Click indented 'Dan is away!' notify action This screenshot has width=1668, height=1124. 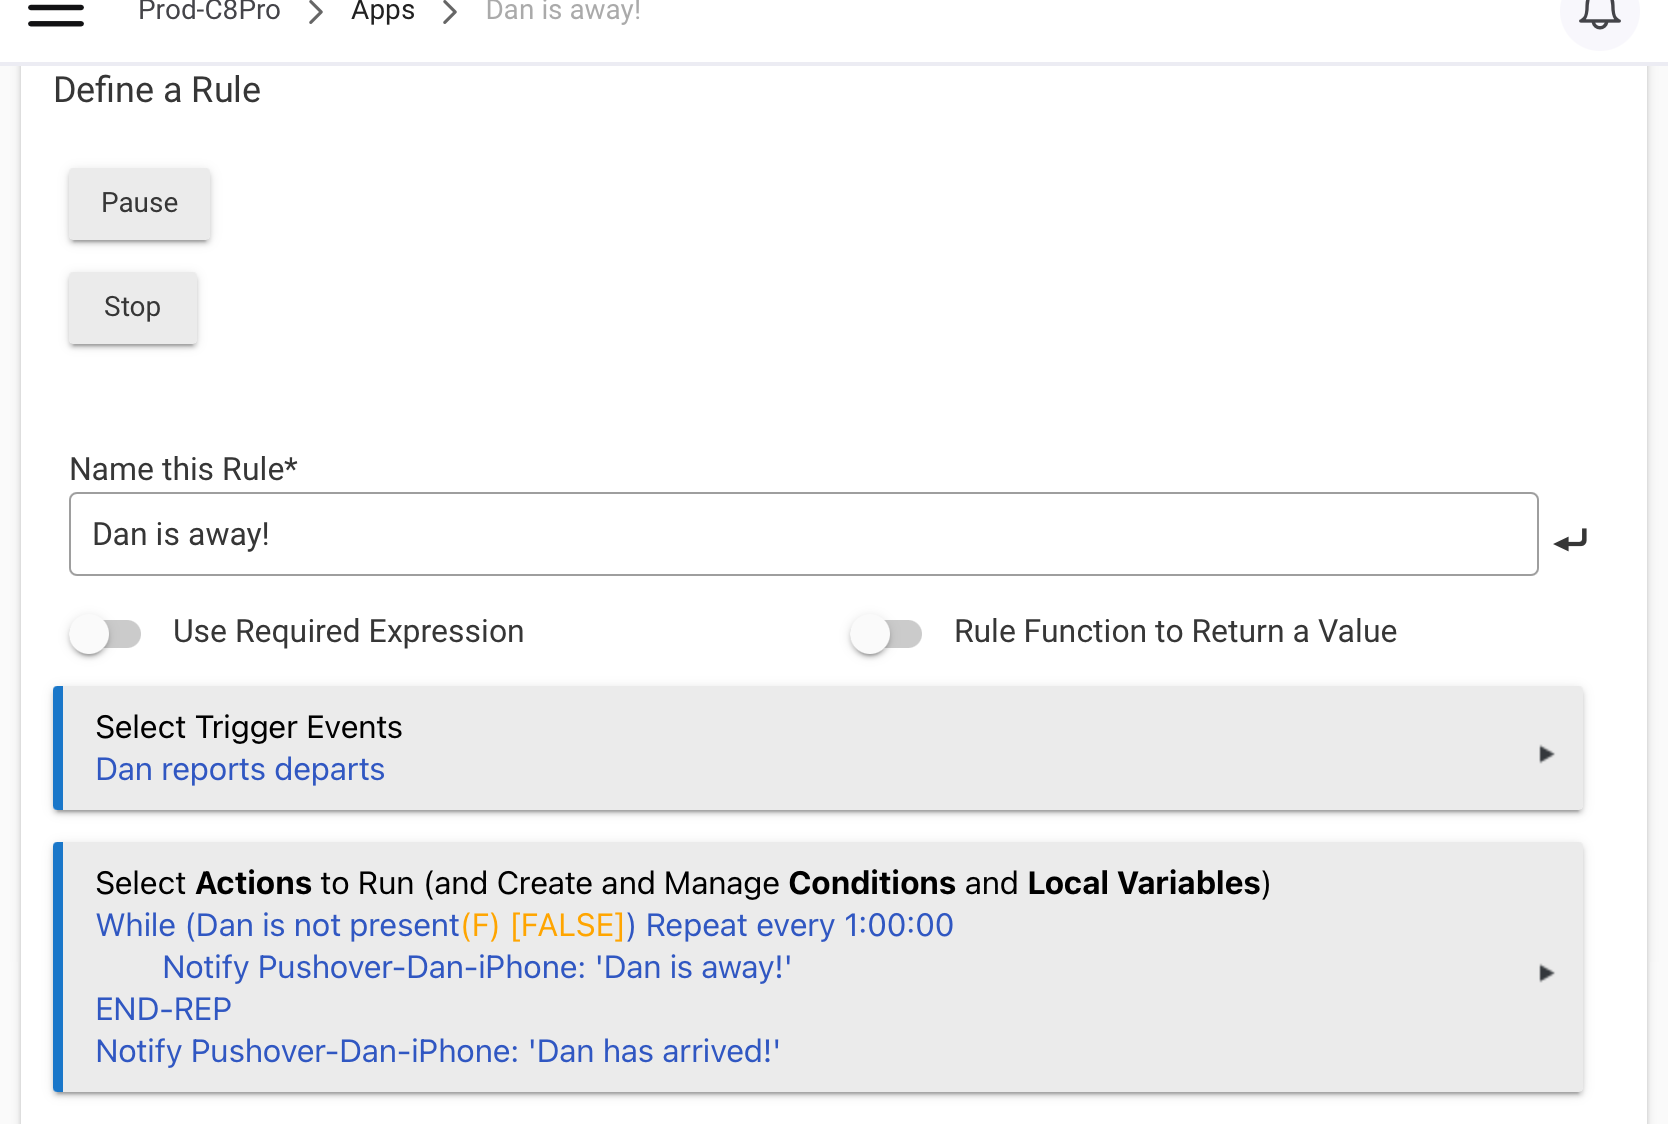point(477,967)
